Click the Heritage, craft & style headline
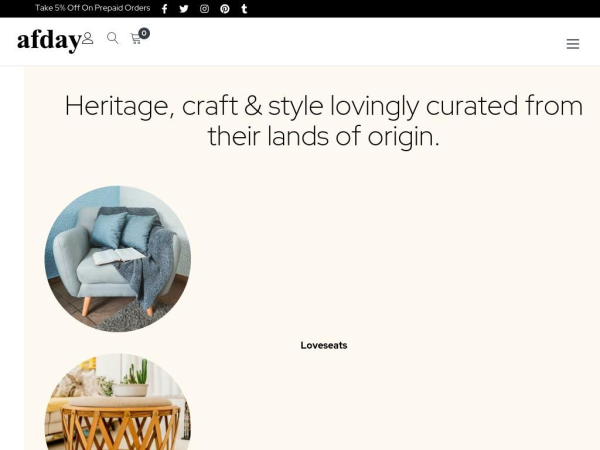The height and width of the screenshot is (450, 600). 324,121
